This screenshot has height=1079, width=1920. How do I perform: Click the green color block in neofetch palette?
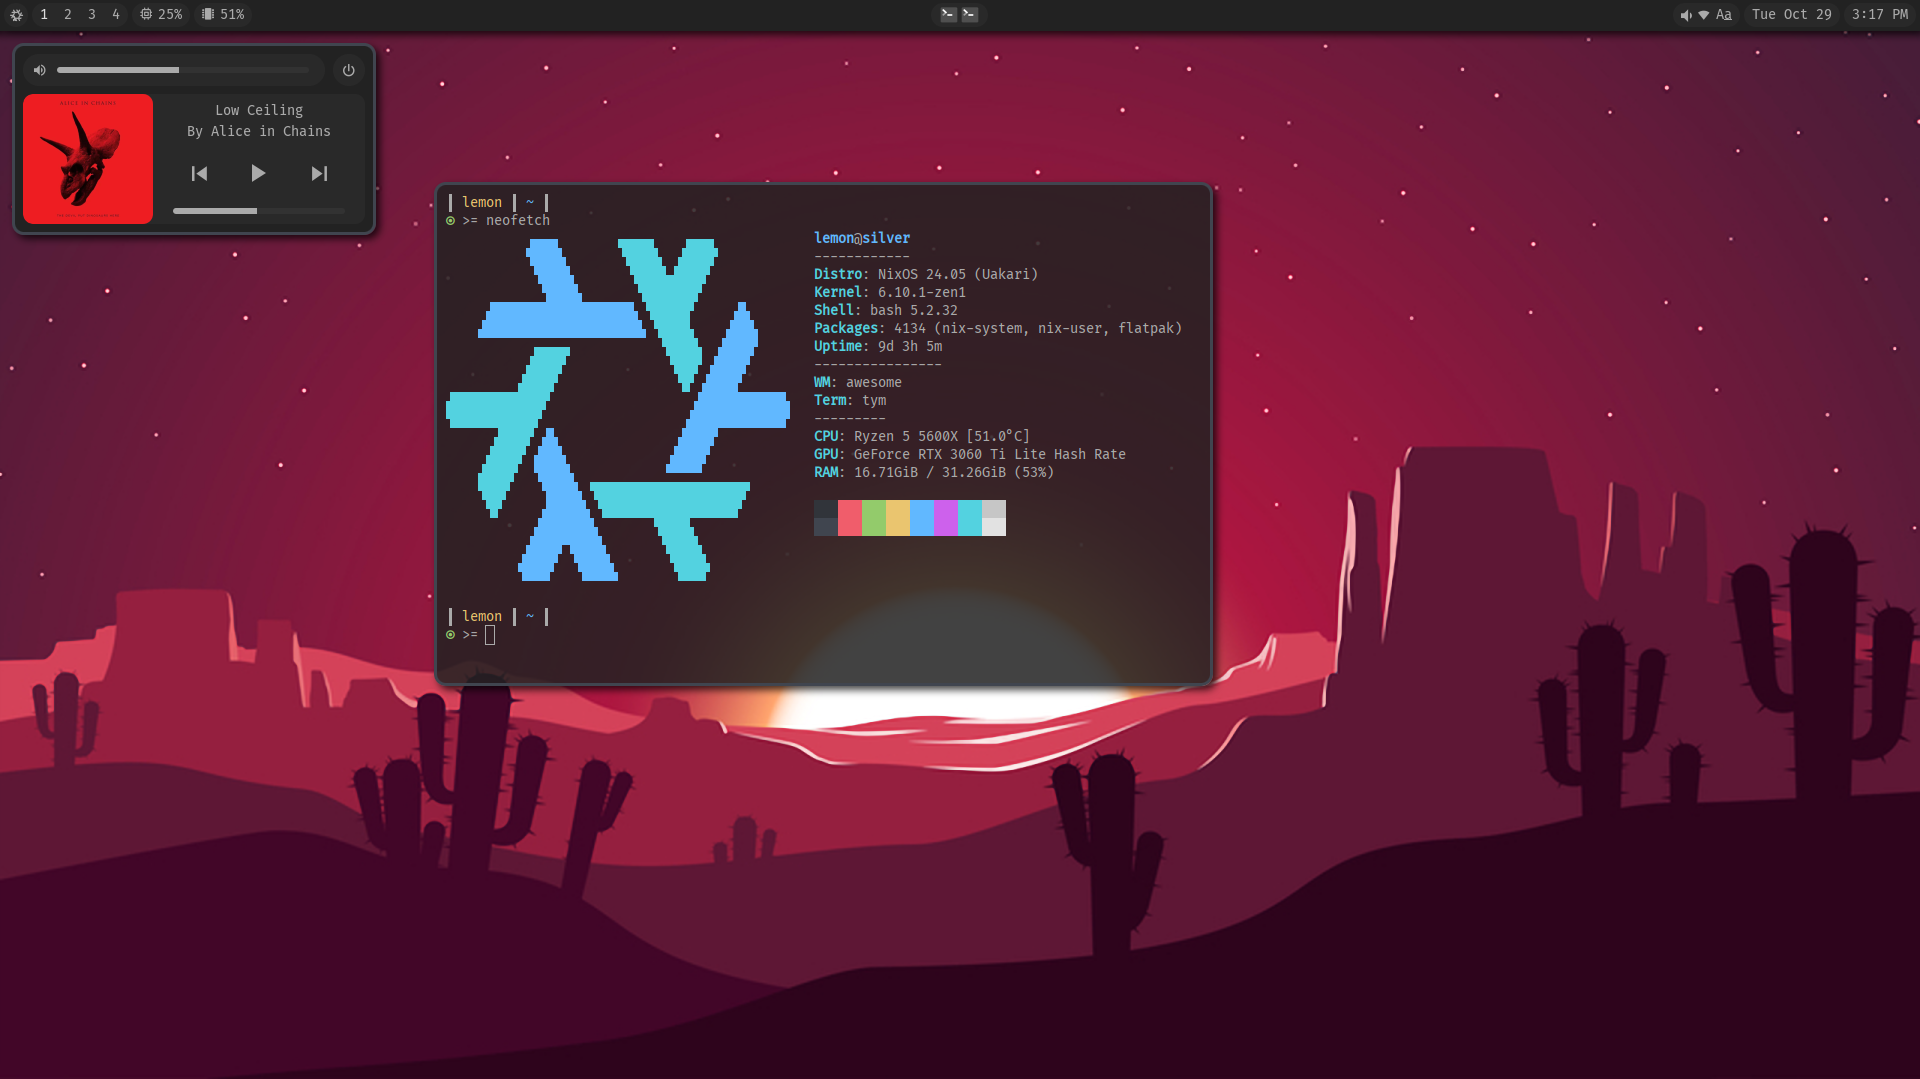click(874, 518)
